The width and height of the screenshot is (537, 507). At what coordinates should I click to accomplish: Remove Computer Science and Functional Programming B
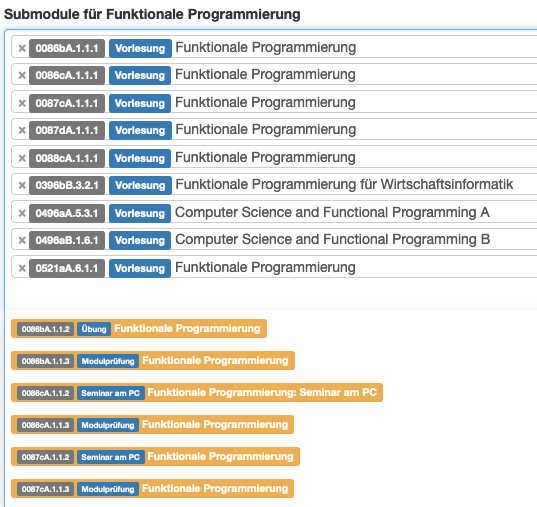point(22,240)
